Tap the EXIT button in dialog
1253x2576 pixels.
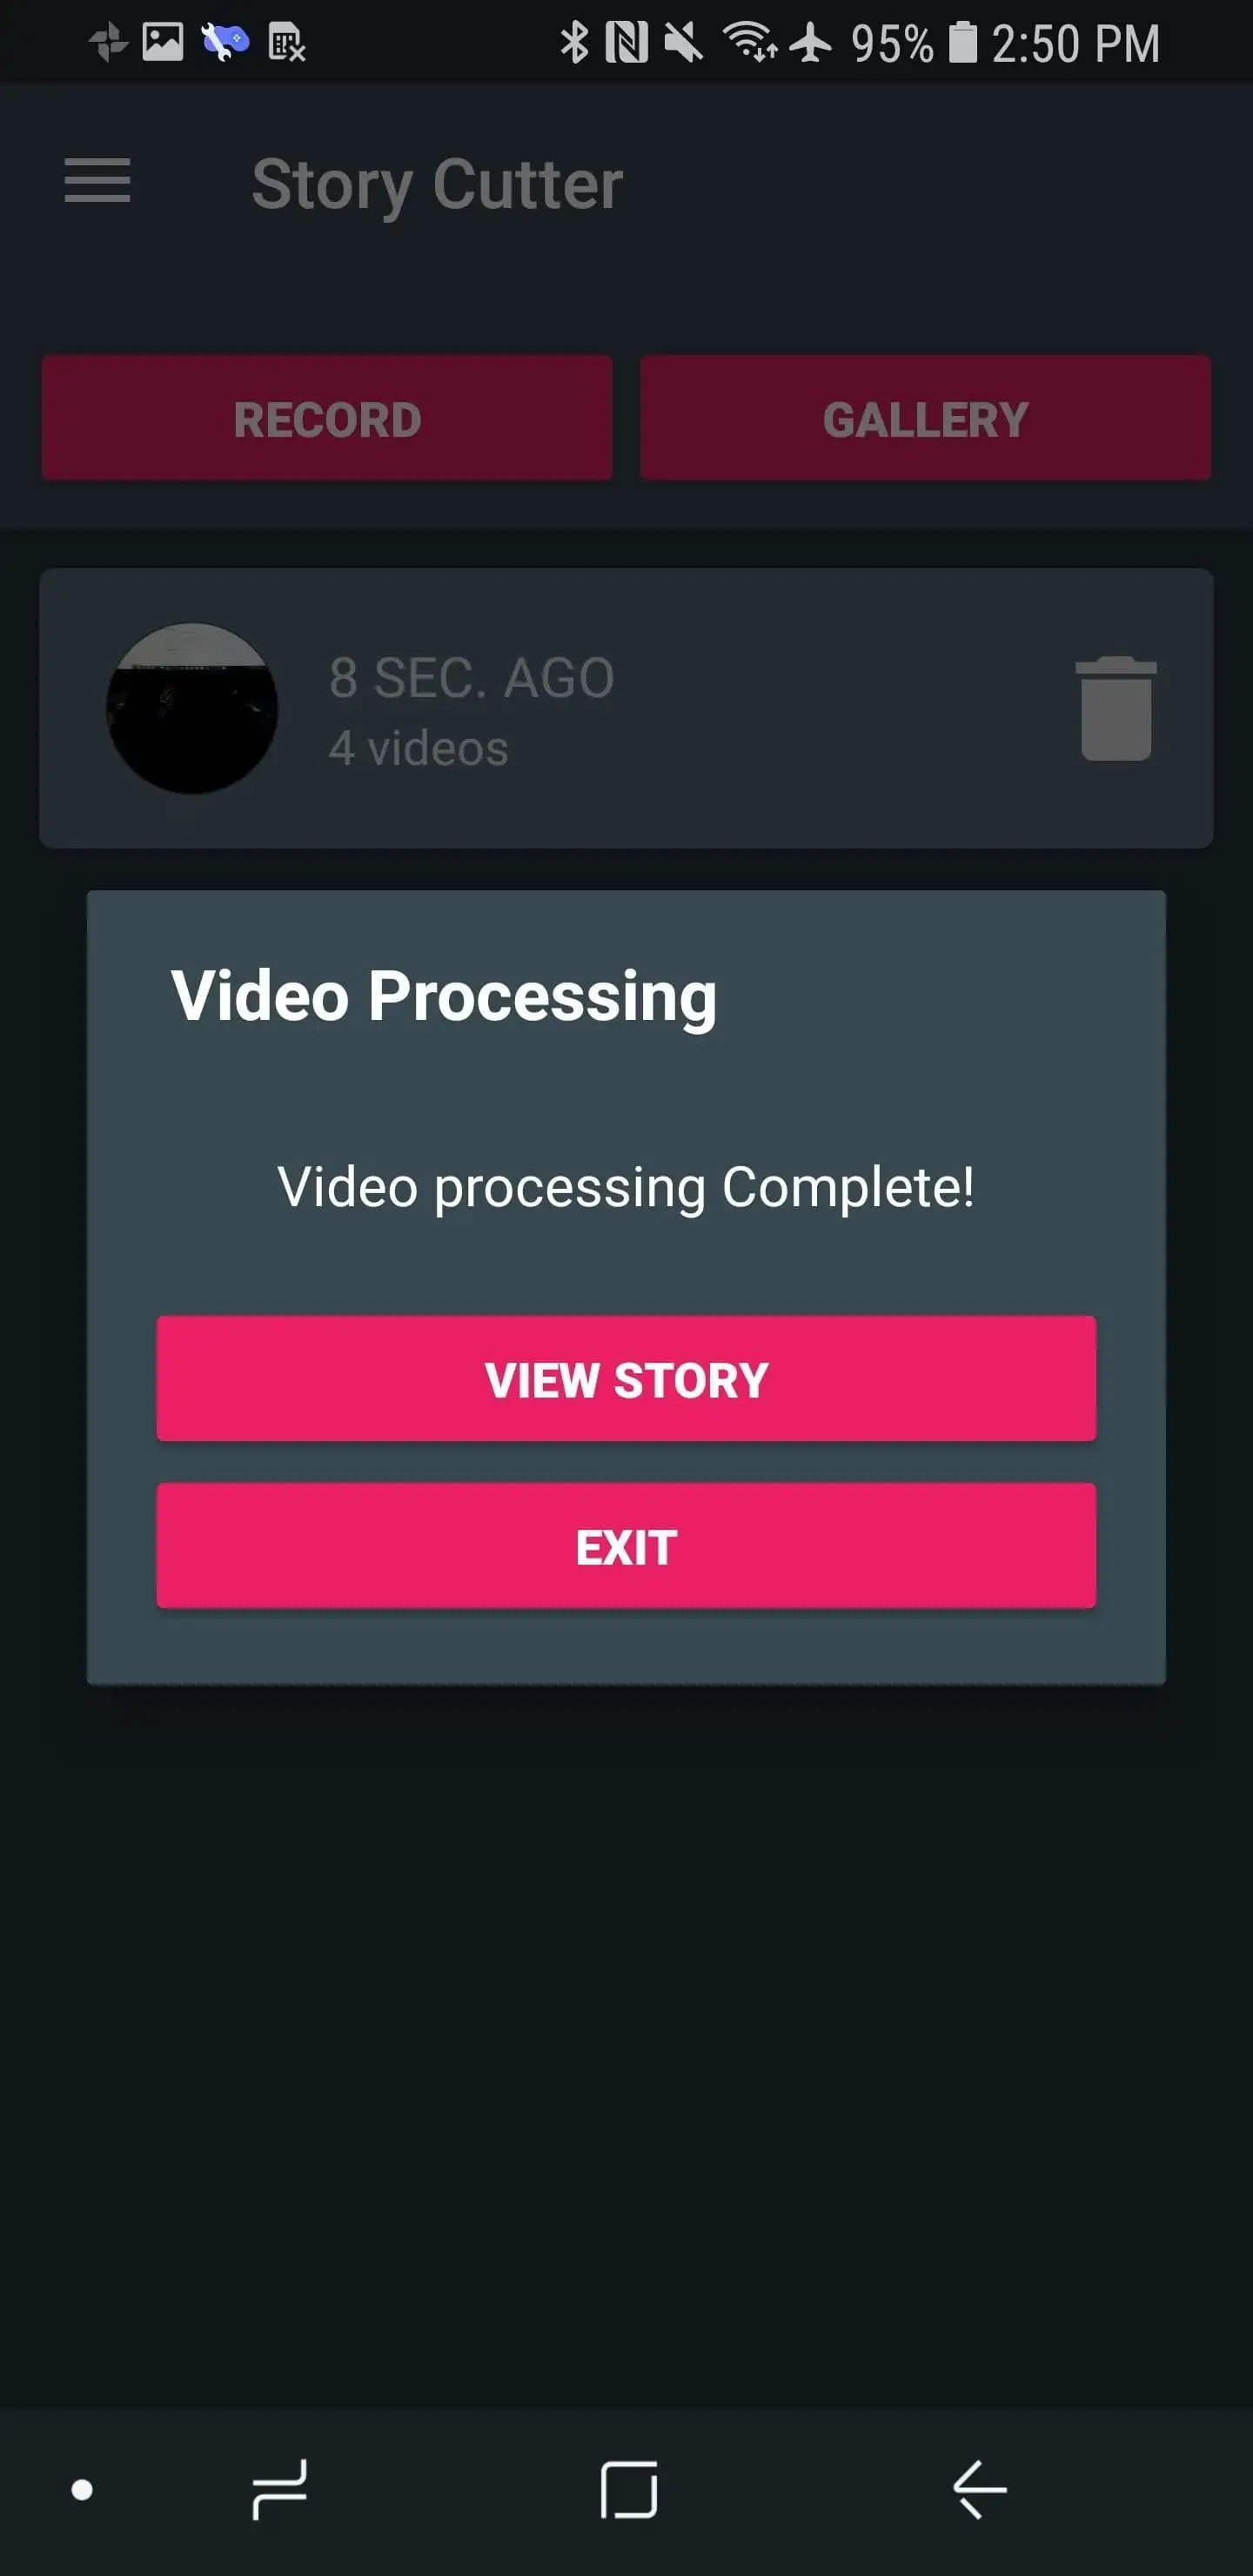point(626,1546)
